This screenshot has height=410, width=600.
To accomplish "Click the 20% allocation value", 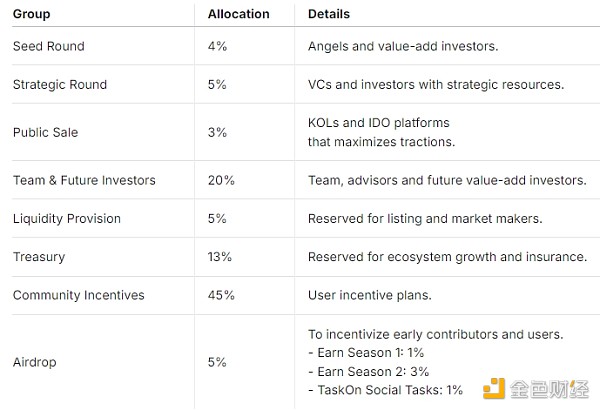I will point(221,180).
